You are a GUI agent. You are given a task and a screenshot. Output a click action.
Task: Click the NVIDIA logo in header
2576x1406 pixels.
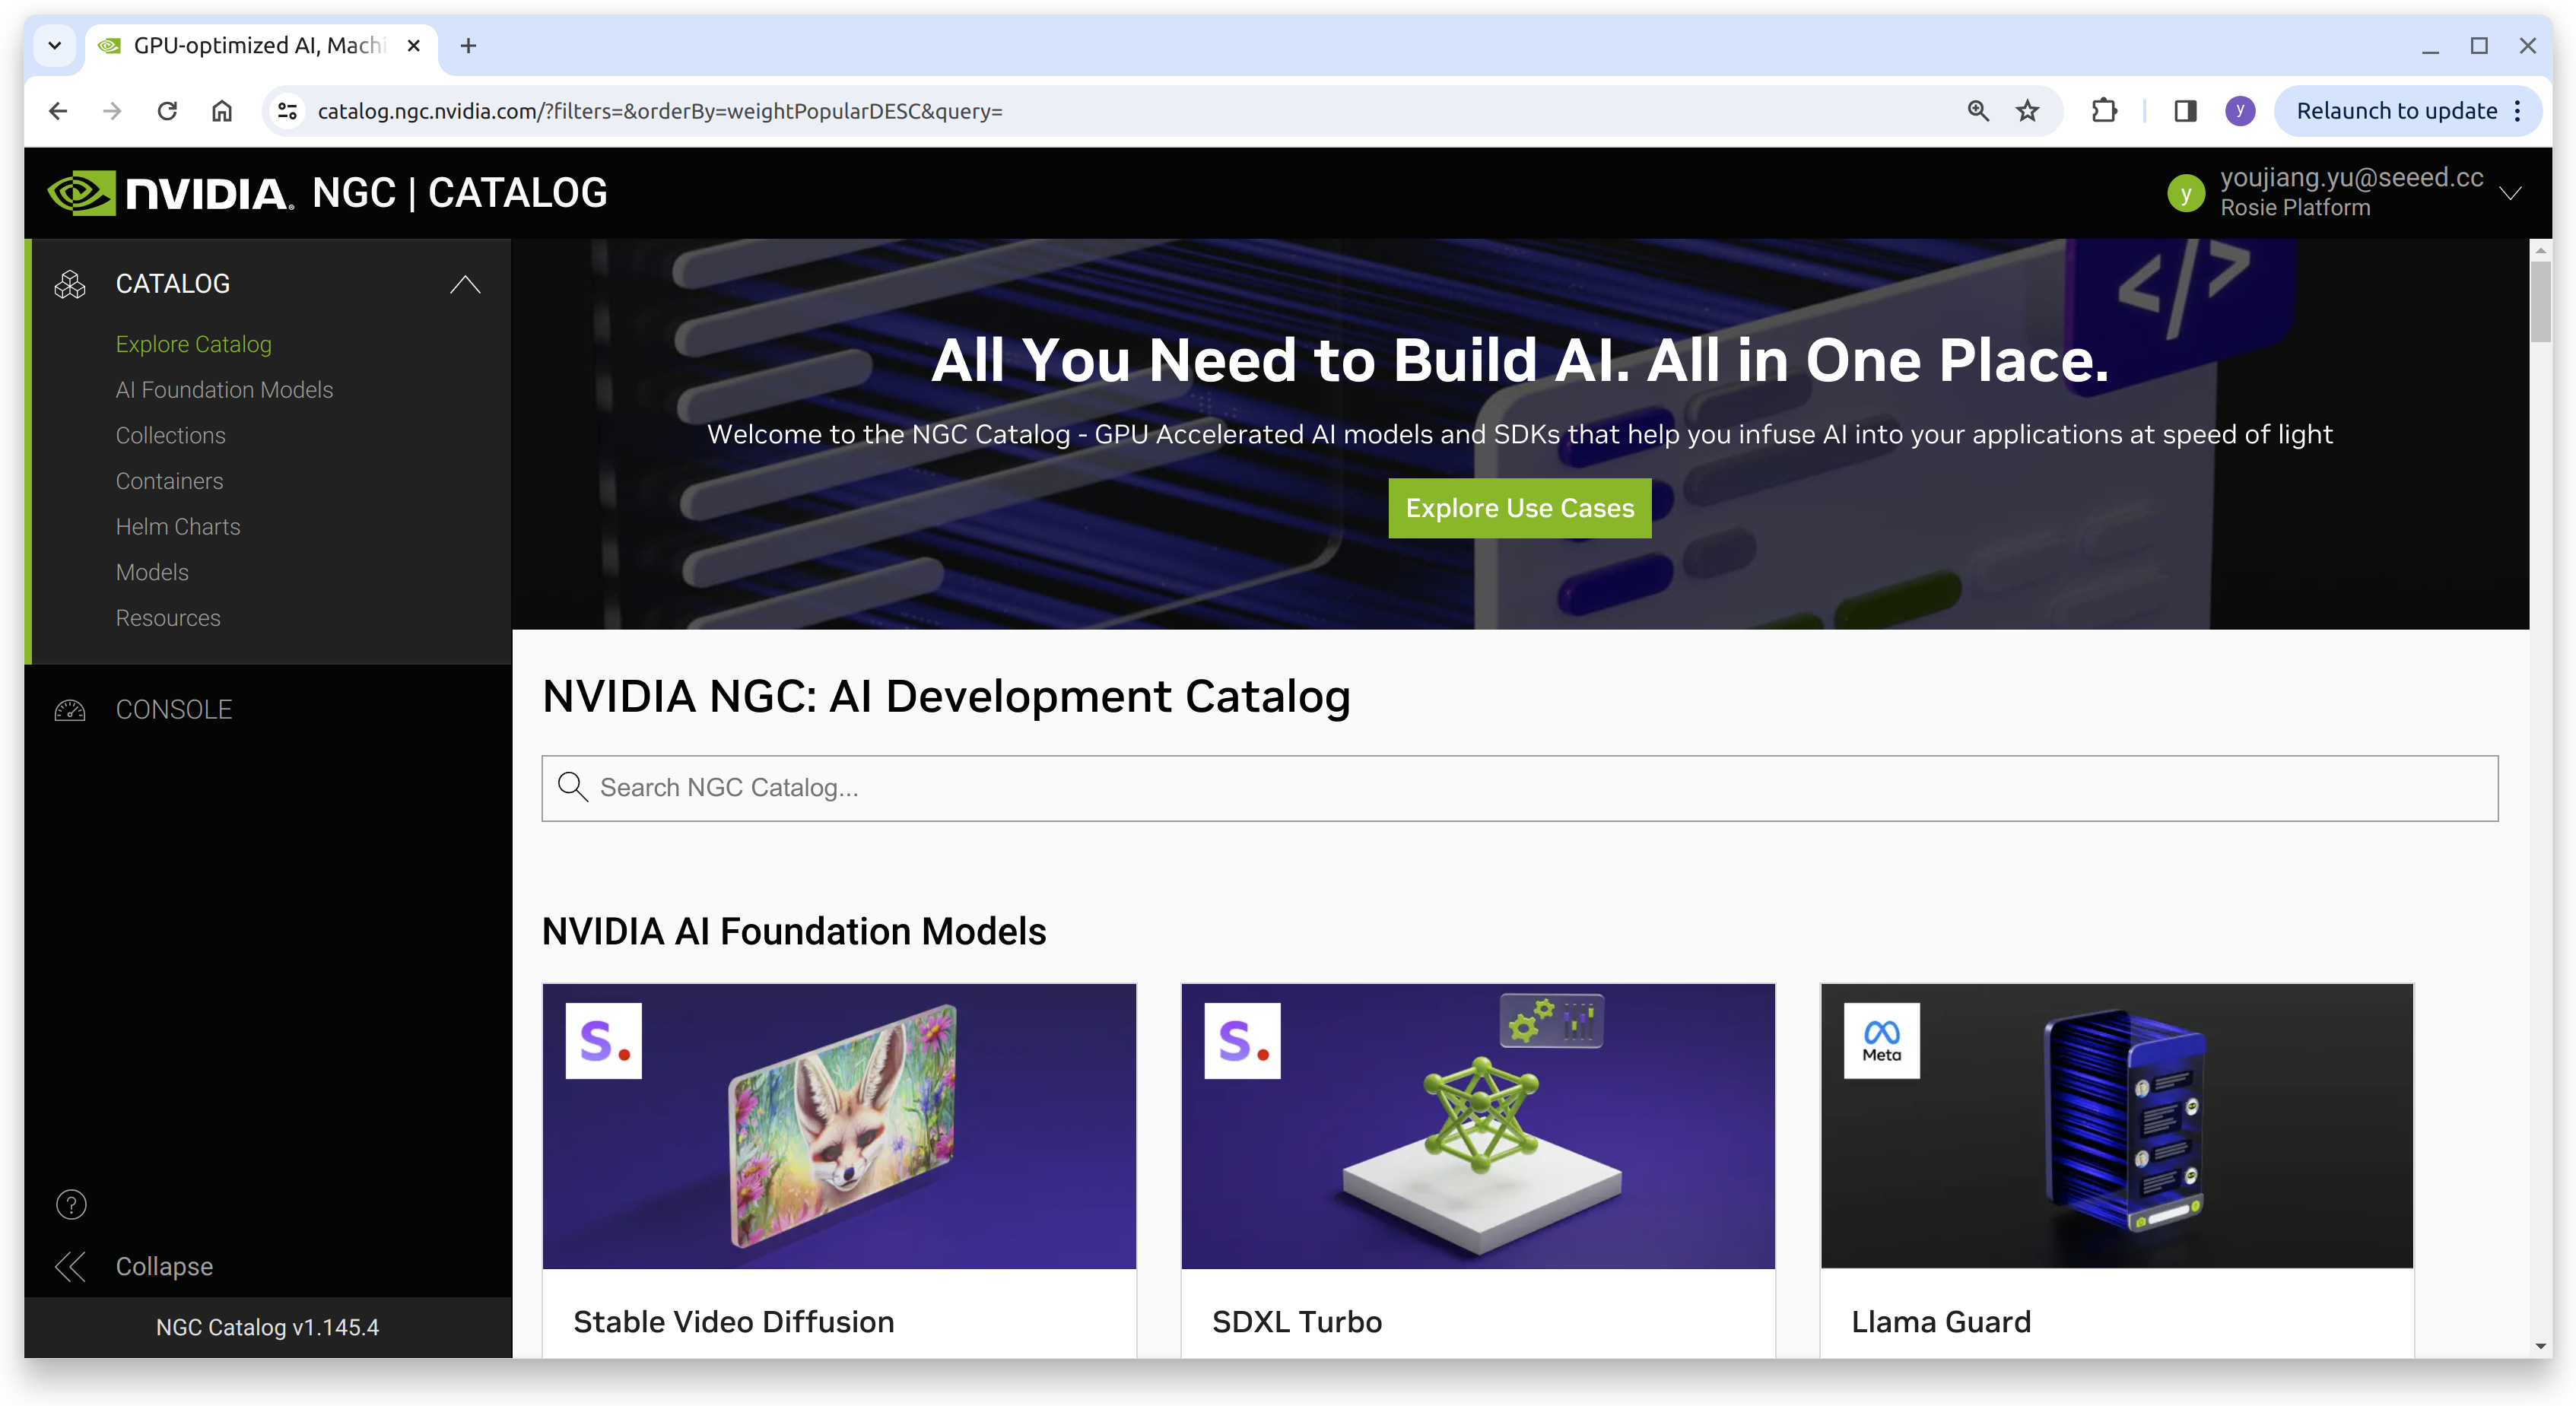(170, 193)
